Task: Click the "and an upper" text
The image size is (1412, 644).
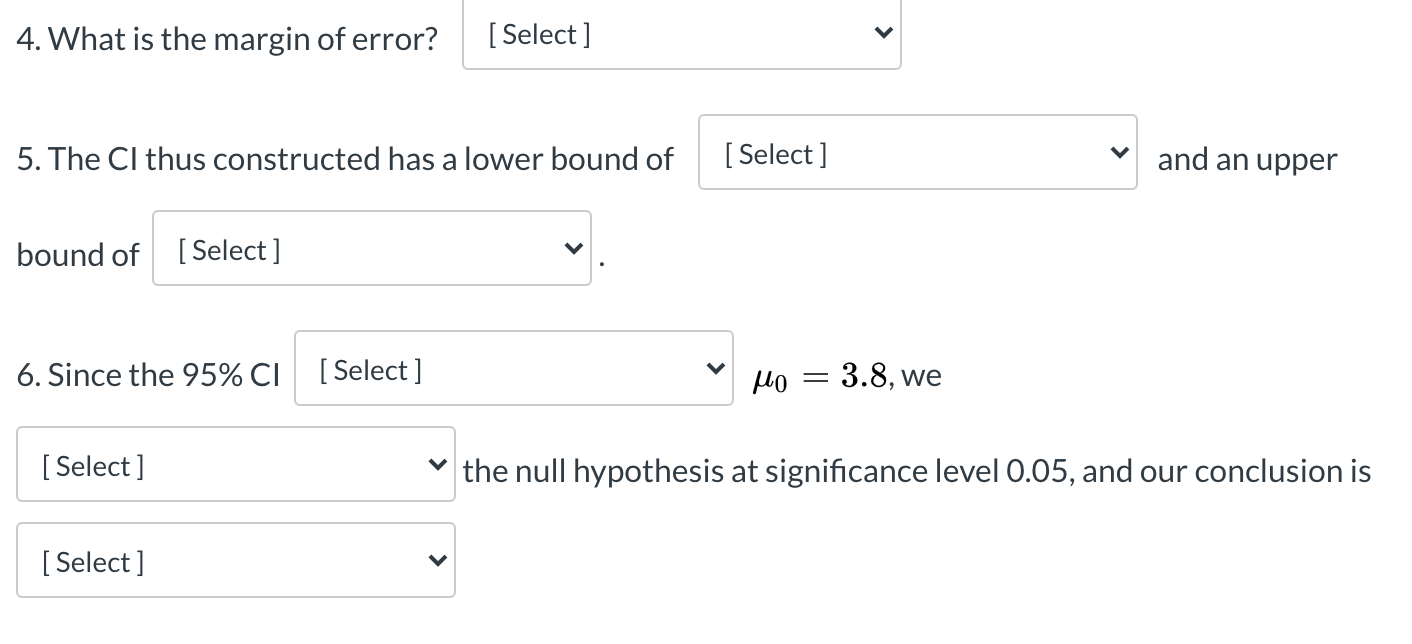Action: point(1247,159)
